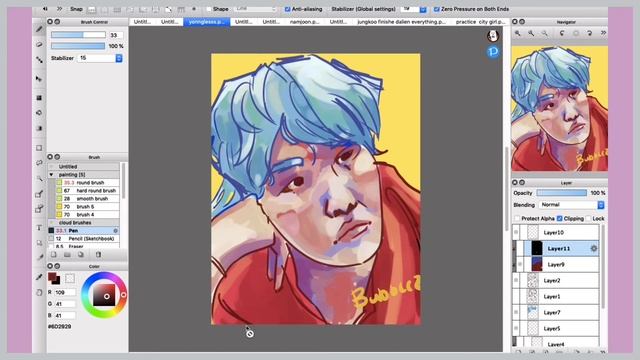Toggle visibility of Layer7

pos(516,312)
